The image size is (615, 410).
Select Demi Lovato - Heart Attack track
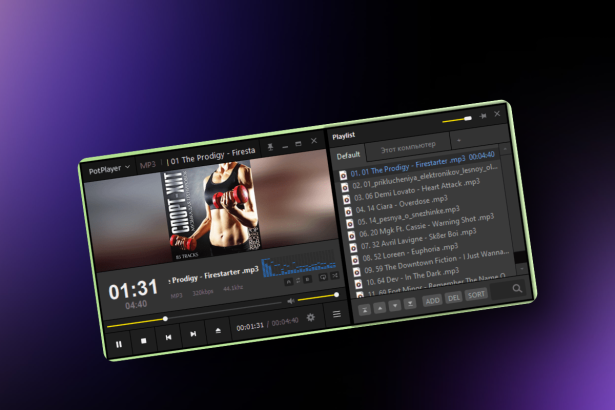(x=417, y=190)
